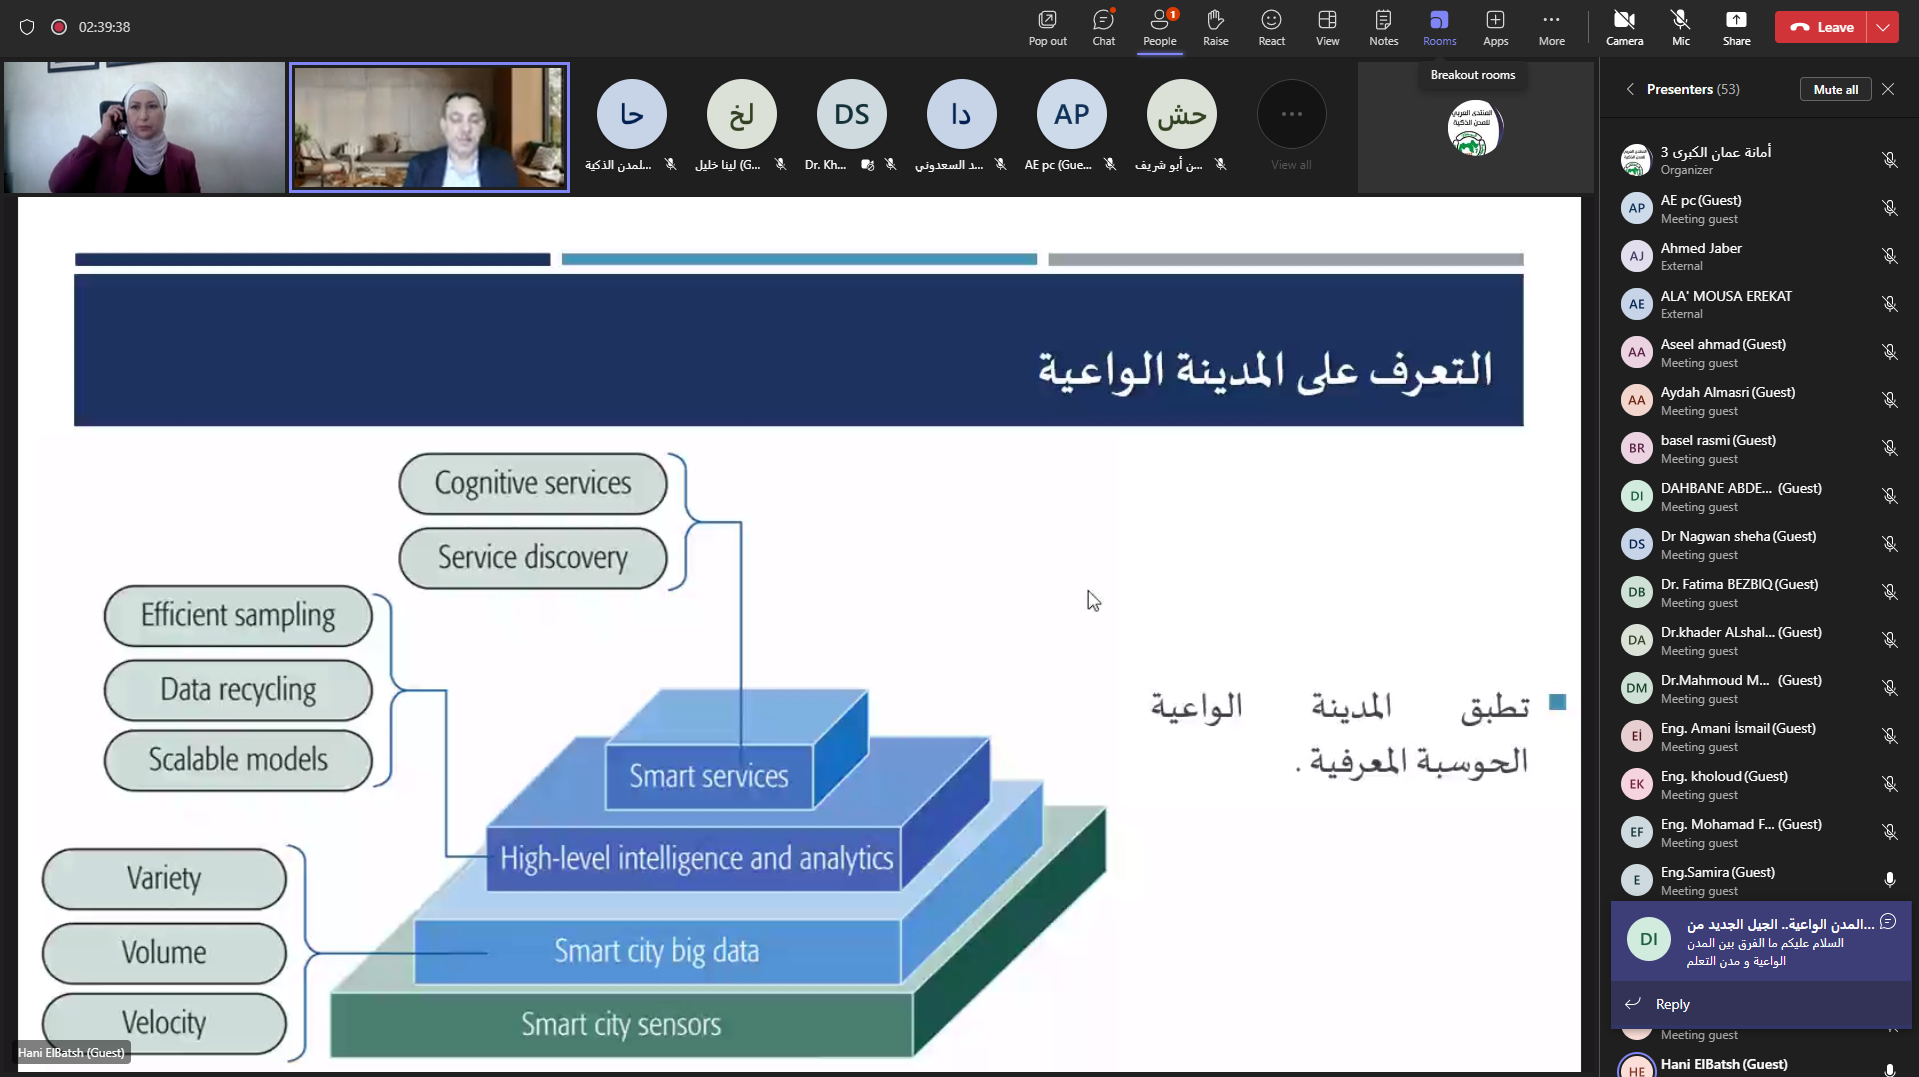This screenshot has width=1919, height=1077.
Task: Select the woman's video thumbnail
Action: click(x=144, y=127)
